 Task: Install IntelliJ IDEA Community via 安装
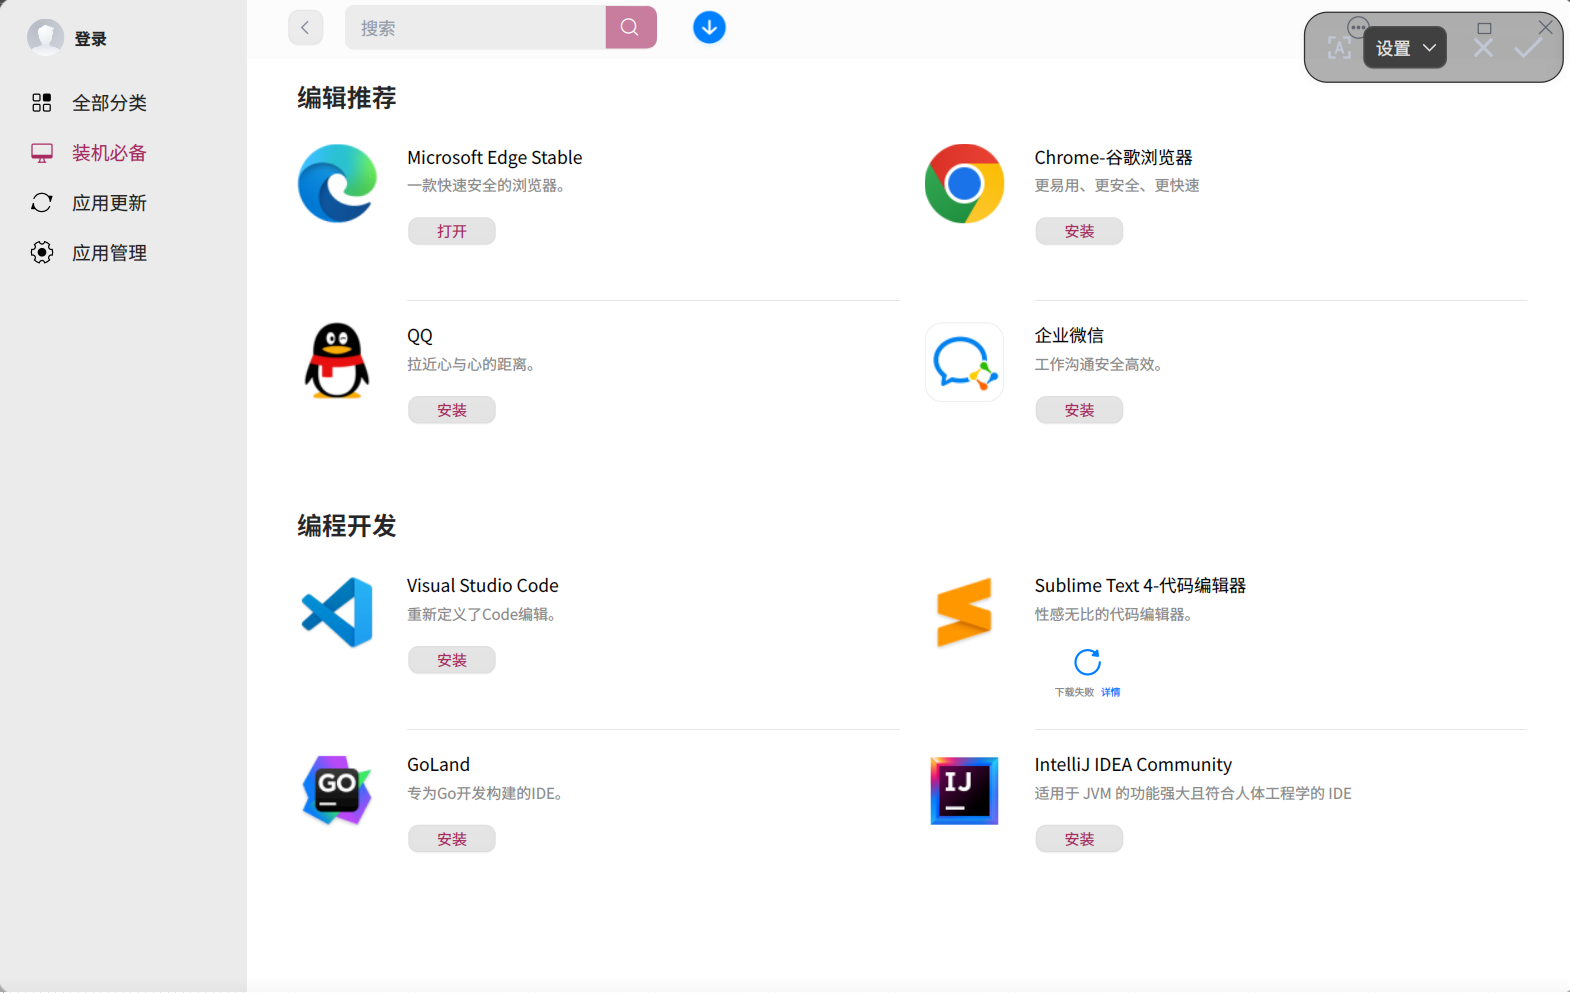click(1079, 839)
